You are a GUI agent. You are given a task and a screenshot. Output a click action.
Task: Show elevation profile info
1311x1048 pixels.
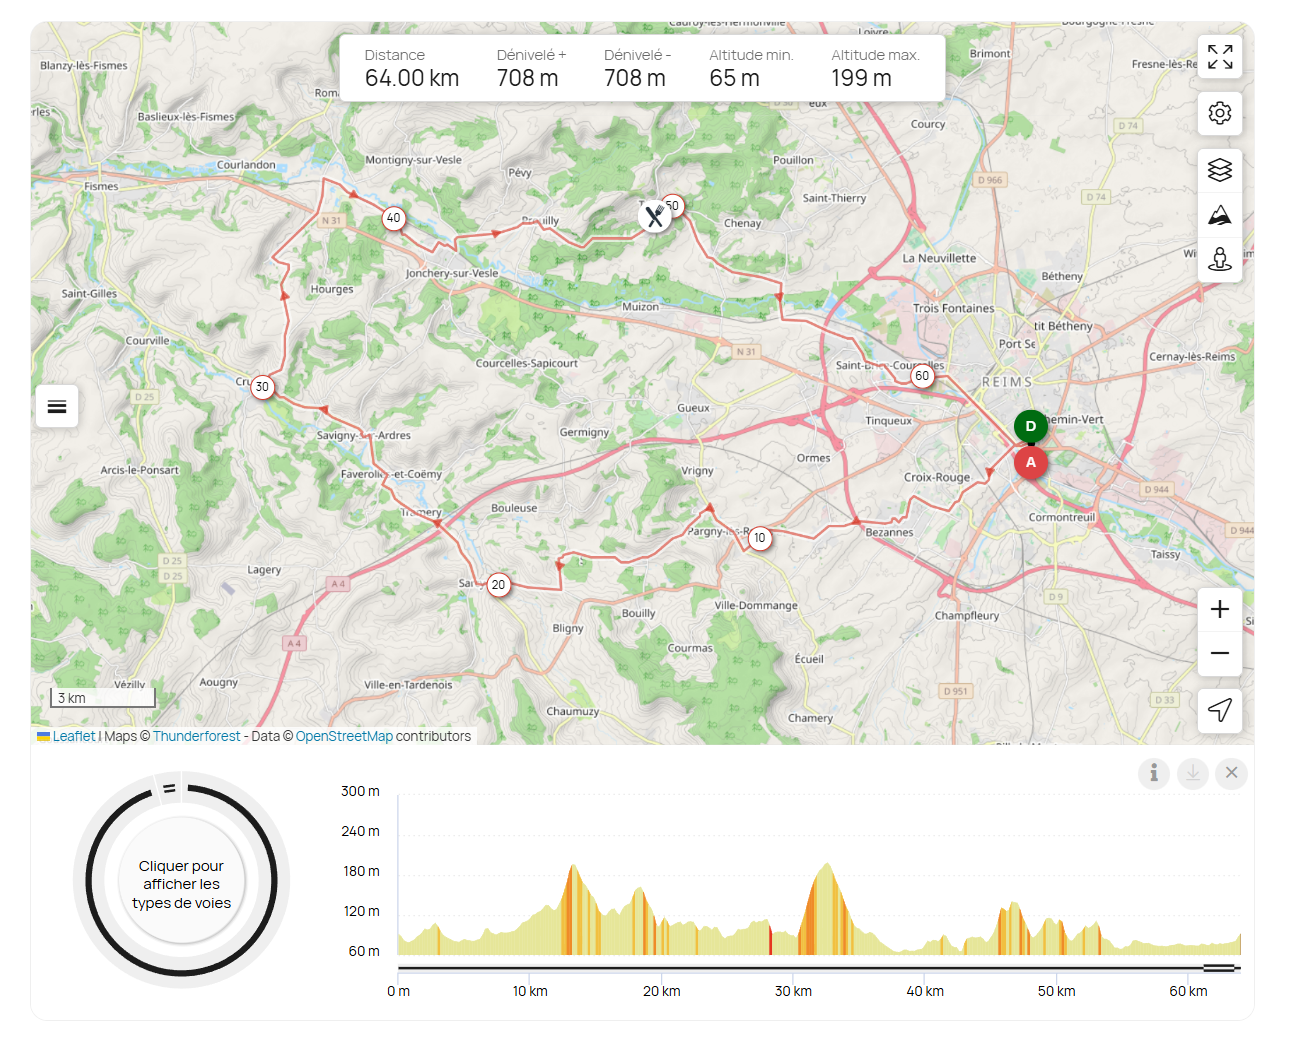click(x=1153, y=773)
